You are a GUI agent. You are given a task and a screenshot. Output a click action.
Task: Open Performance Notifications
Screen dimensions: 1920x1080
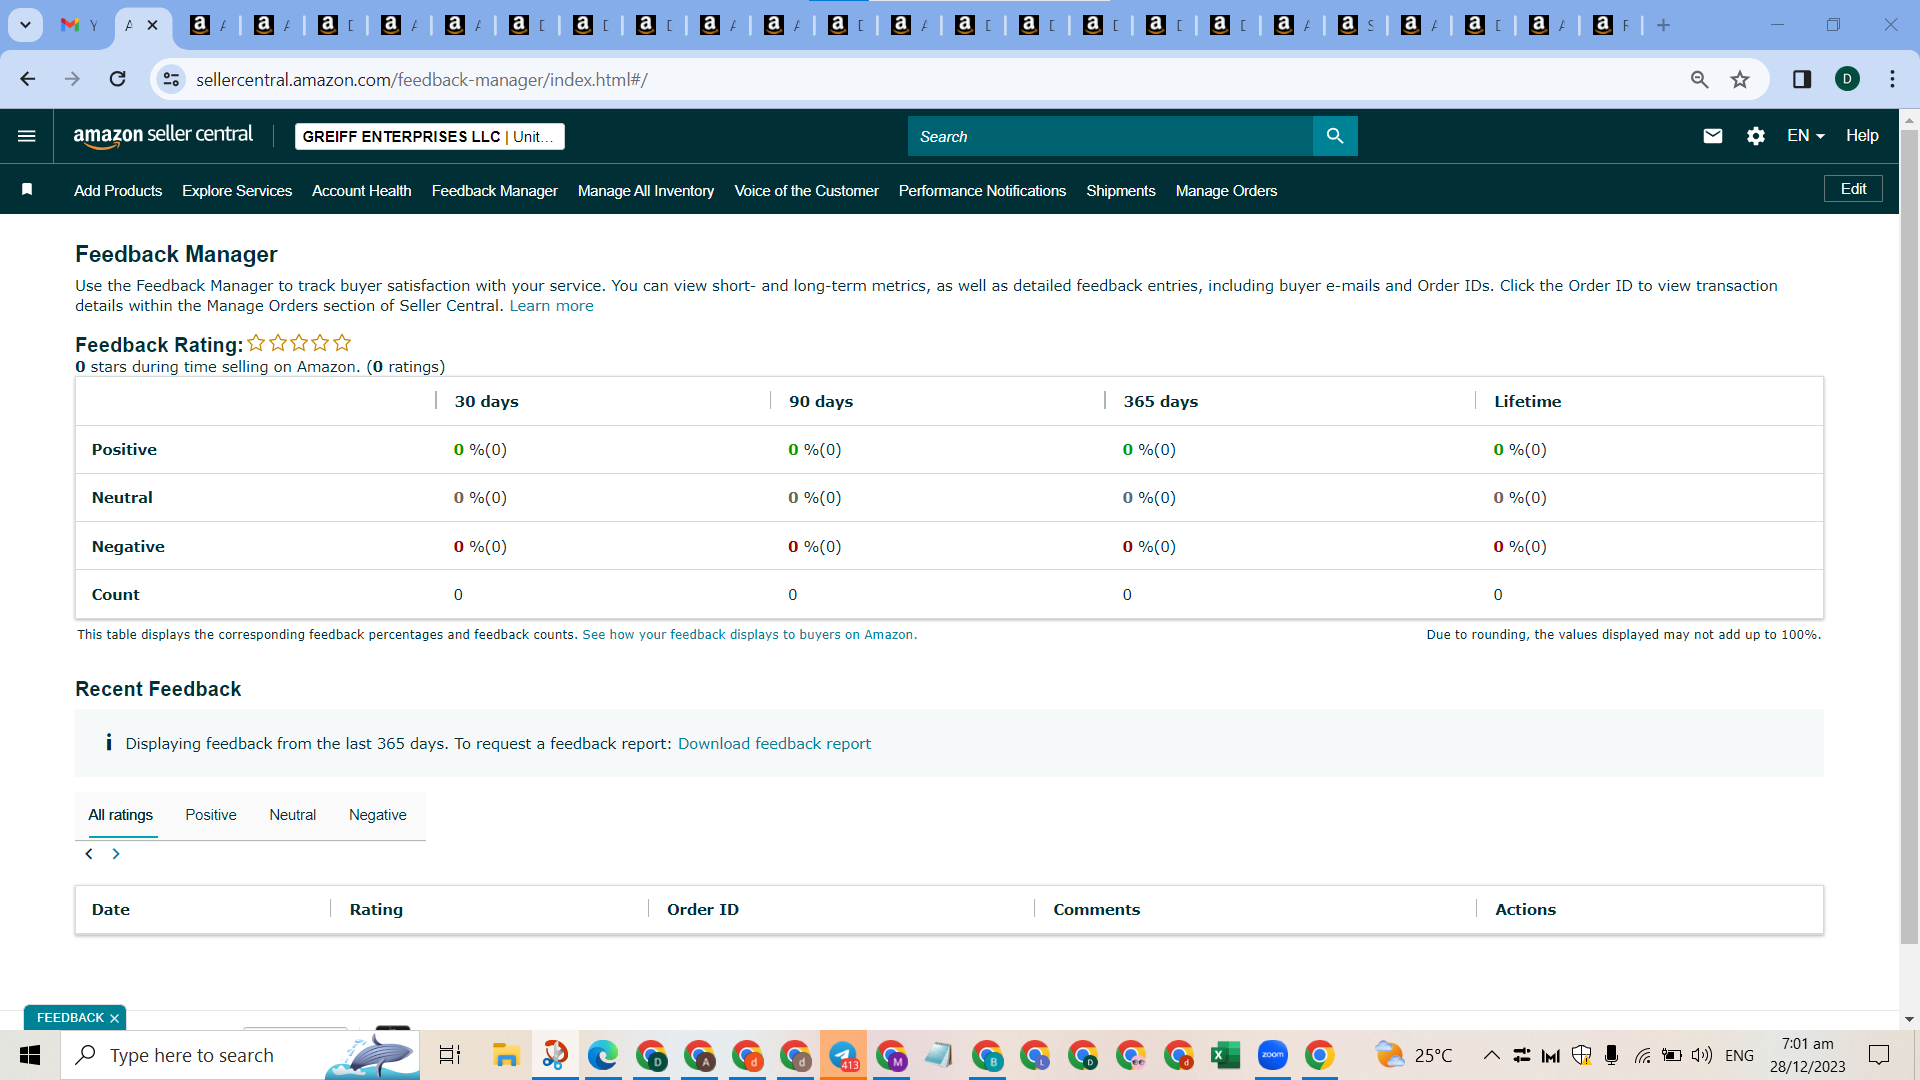pyautogui.click(x=982, y=191)
